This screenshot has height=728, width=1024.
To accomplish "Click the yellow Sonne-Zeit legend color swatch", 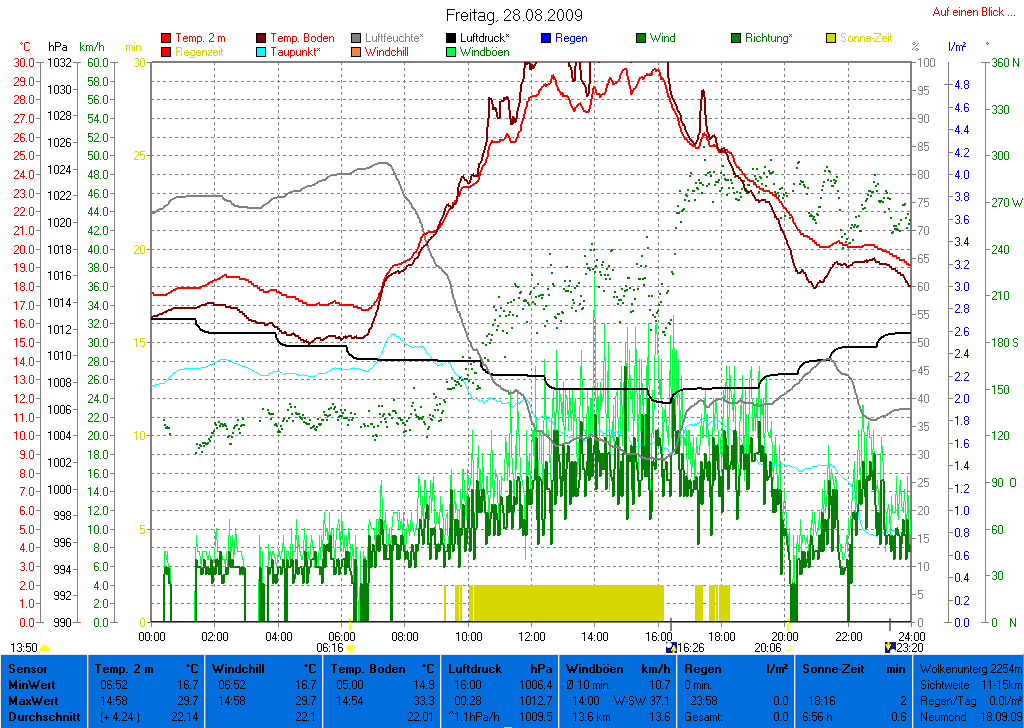I will [831, 38].
